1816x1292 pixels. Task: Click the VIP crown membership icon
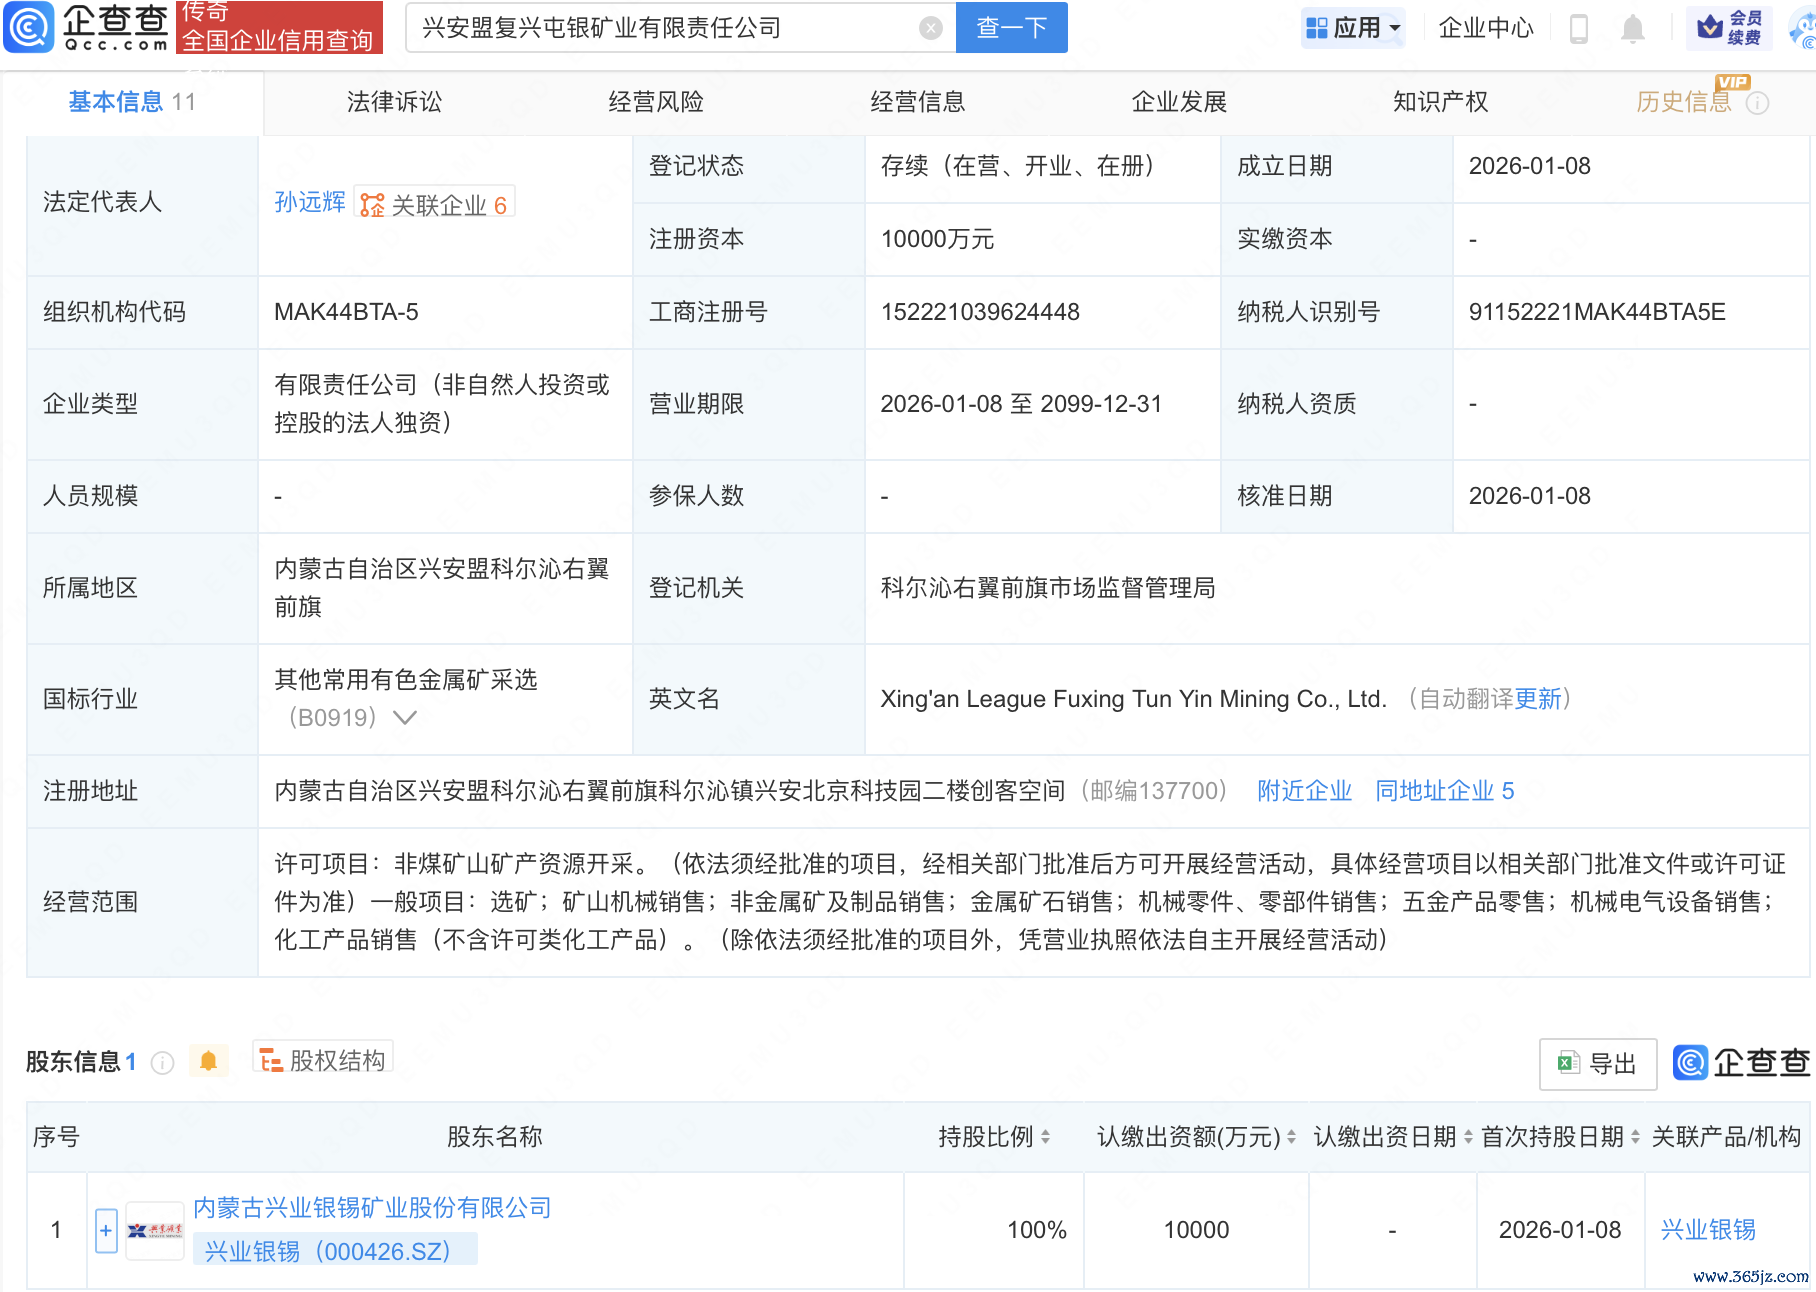coord(1710,27)
